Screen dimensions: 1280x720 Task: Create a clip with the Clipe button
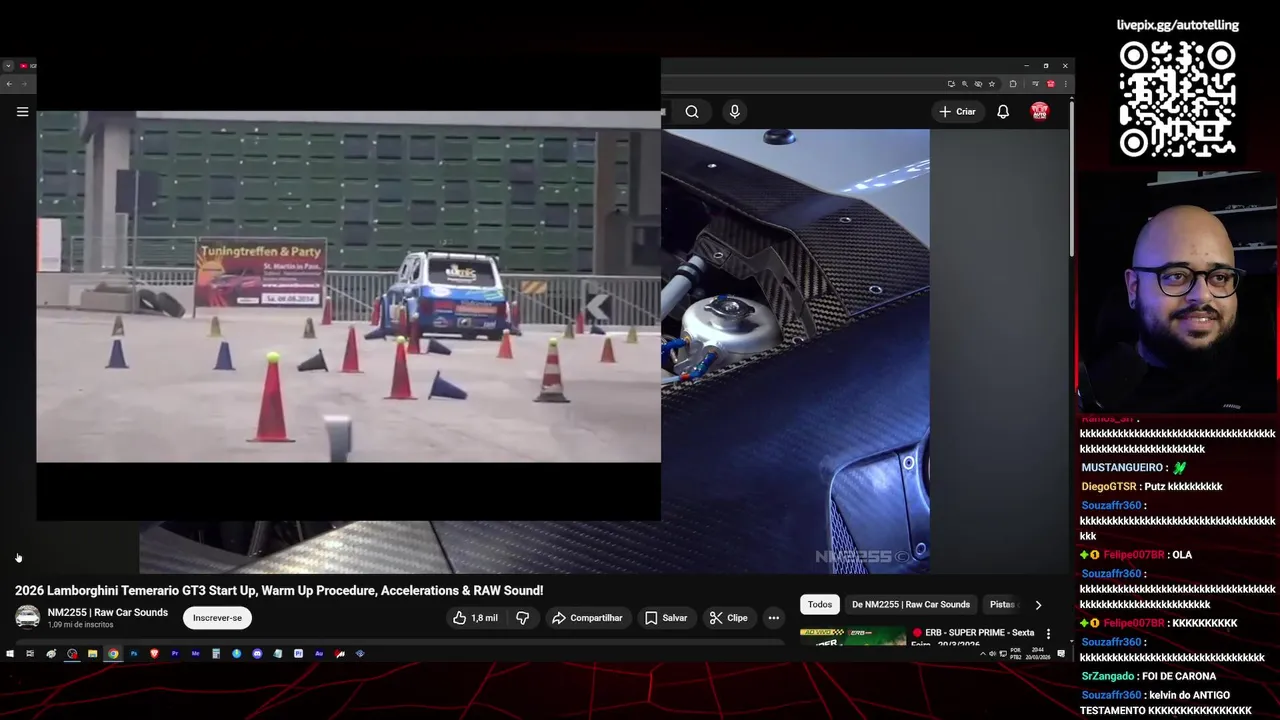click(x=729, y=618)
